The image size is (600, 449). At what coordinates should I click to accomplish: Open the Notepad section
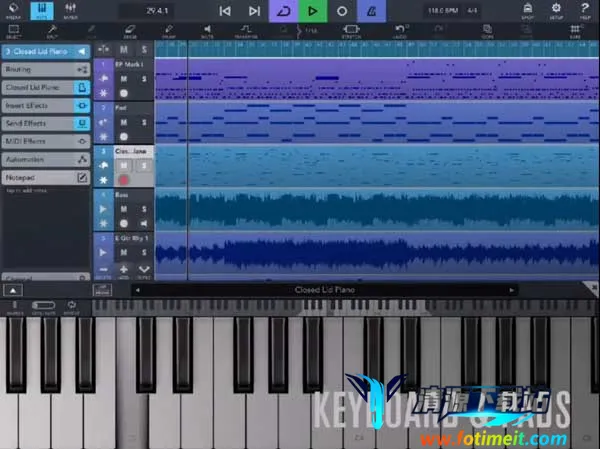click(46, 178)
